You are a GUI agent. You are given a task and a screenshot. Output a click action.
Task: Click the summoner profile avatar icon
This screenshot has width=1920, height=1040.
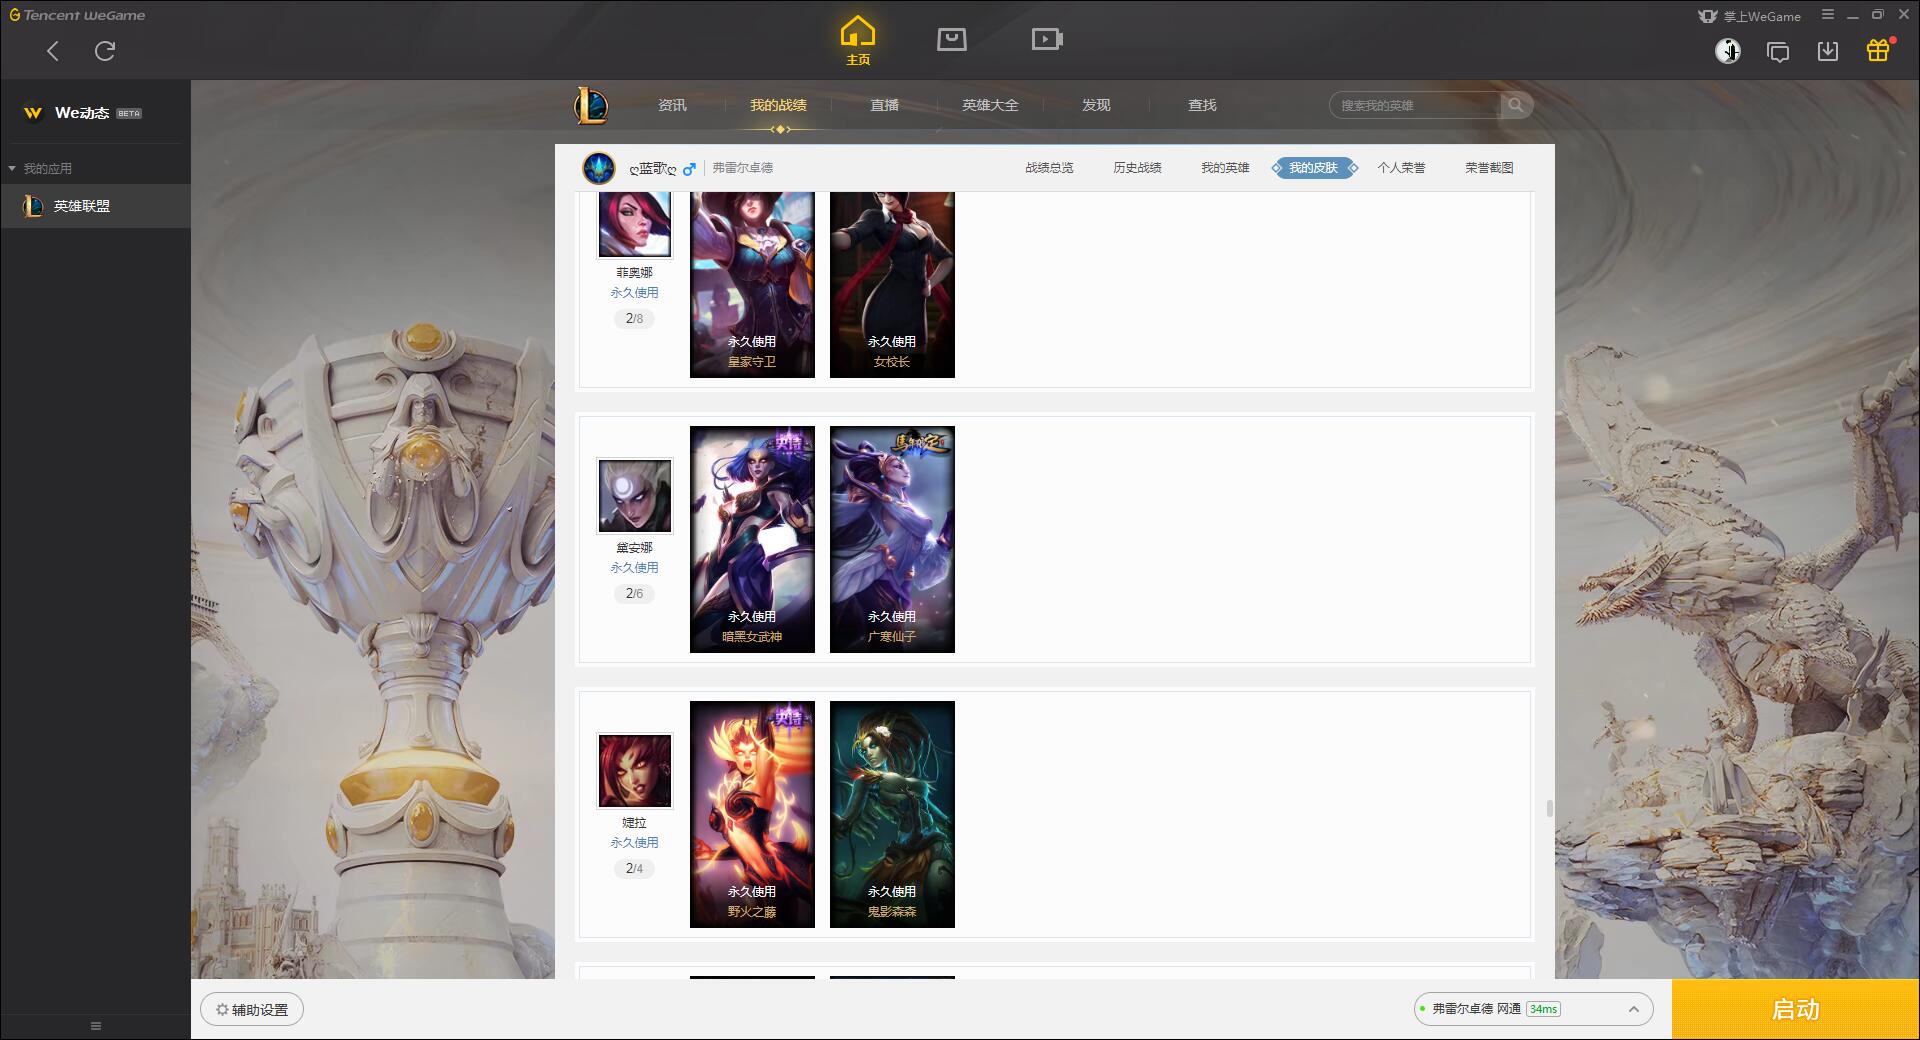[x=599, y=168]
